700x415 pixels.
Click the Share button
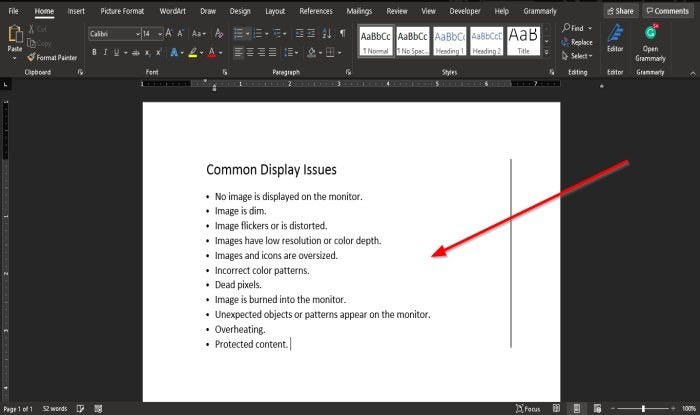(620, 11)
